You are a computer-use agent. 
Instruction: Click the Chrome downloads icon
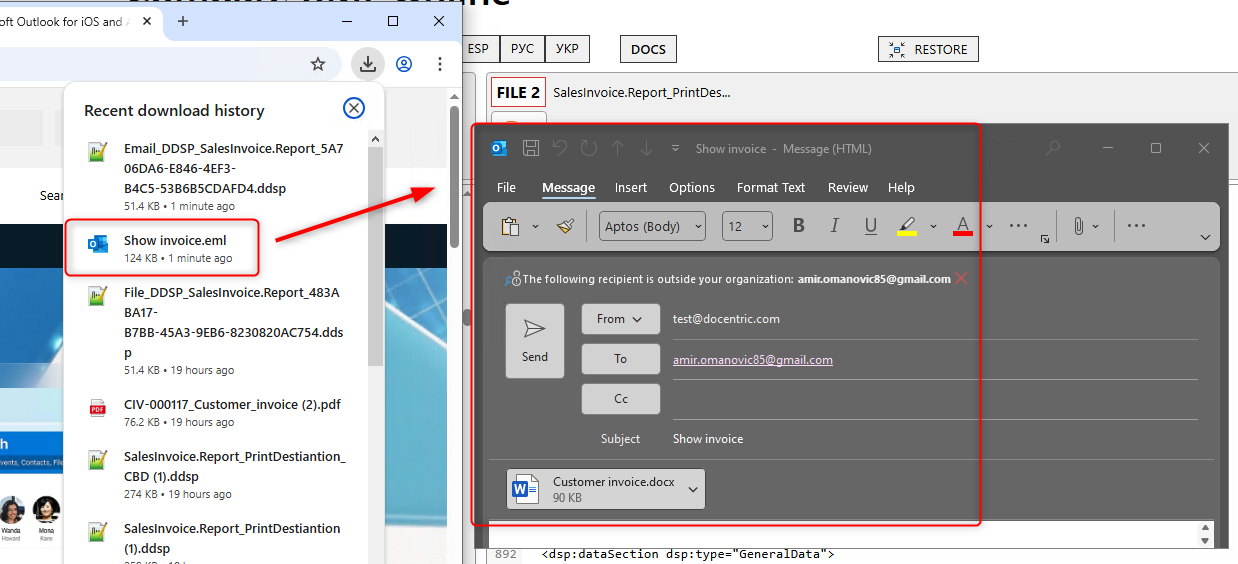click(368, 64)
